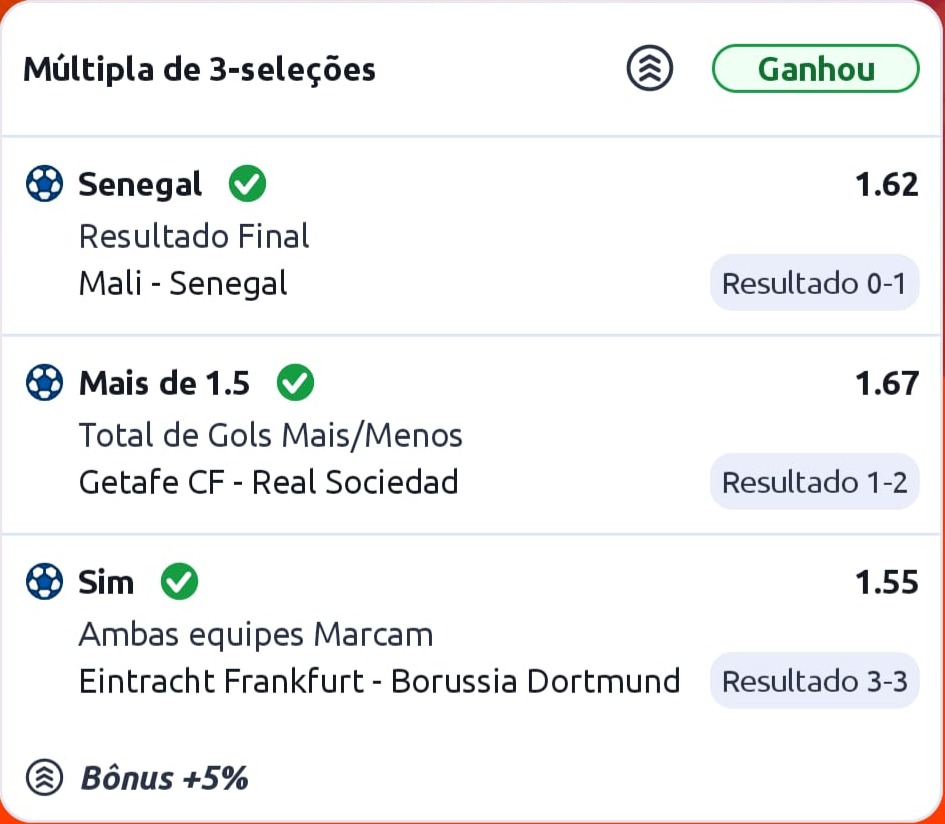Click the soccer ball icon next to Mais de 1.5
This screenshot has height=824, width=945.
click(44, 382)
